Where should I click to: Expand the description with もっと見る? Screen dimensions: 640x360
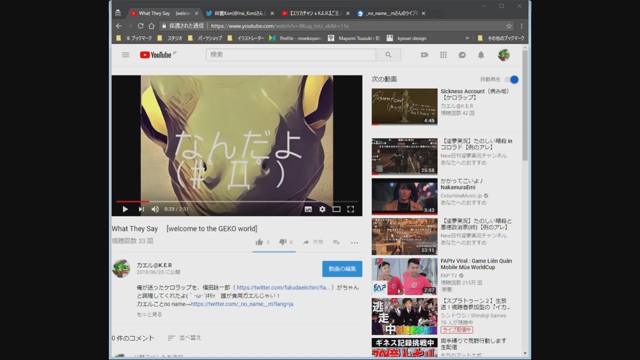pos(149,314)
